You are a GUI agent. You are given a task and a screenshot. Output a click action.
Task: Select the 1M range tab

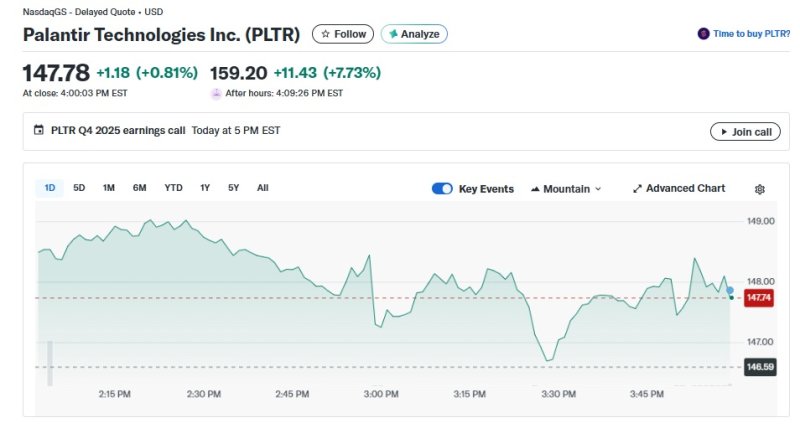pyautogui.click(x=109, y=187)
